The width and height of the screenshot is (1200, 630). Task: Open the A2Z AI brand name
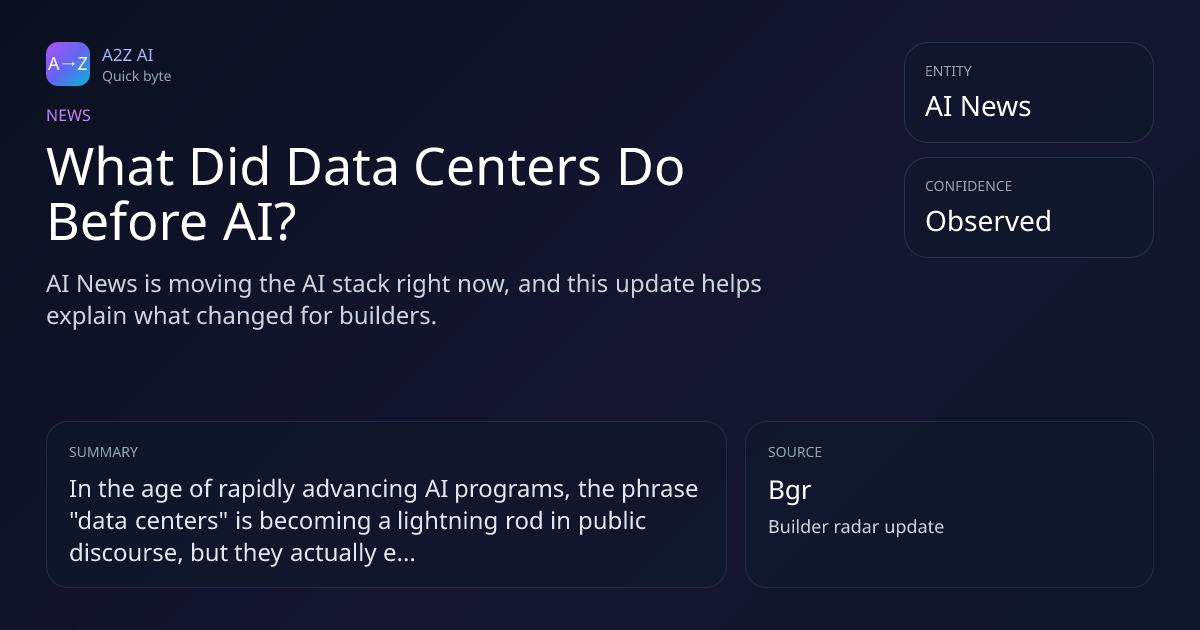(x=127, y=55)
